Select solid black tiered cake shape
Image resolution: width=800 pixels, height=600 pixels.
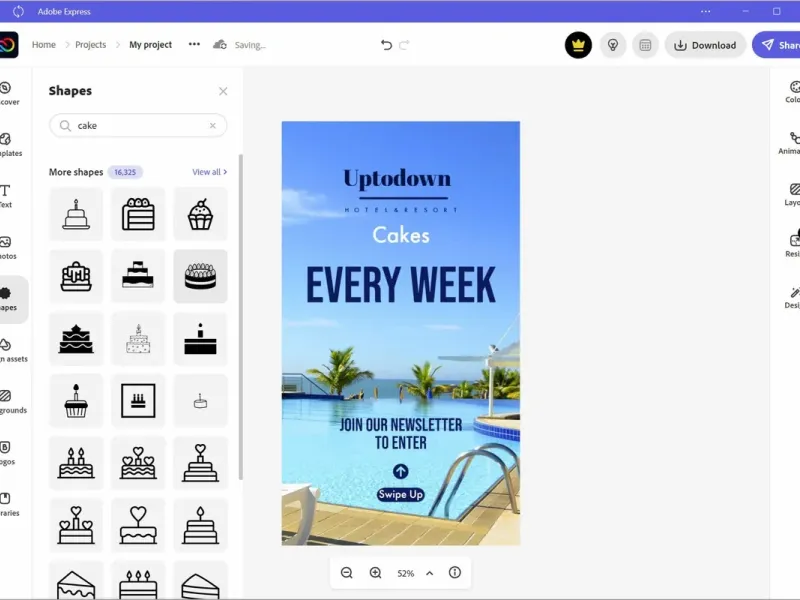point(138,276)
